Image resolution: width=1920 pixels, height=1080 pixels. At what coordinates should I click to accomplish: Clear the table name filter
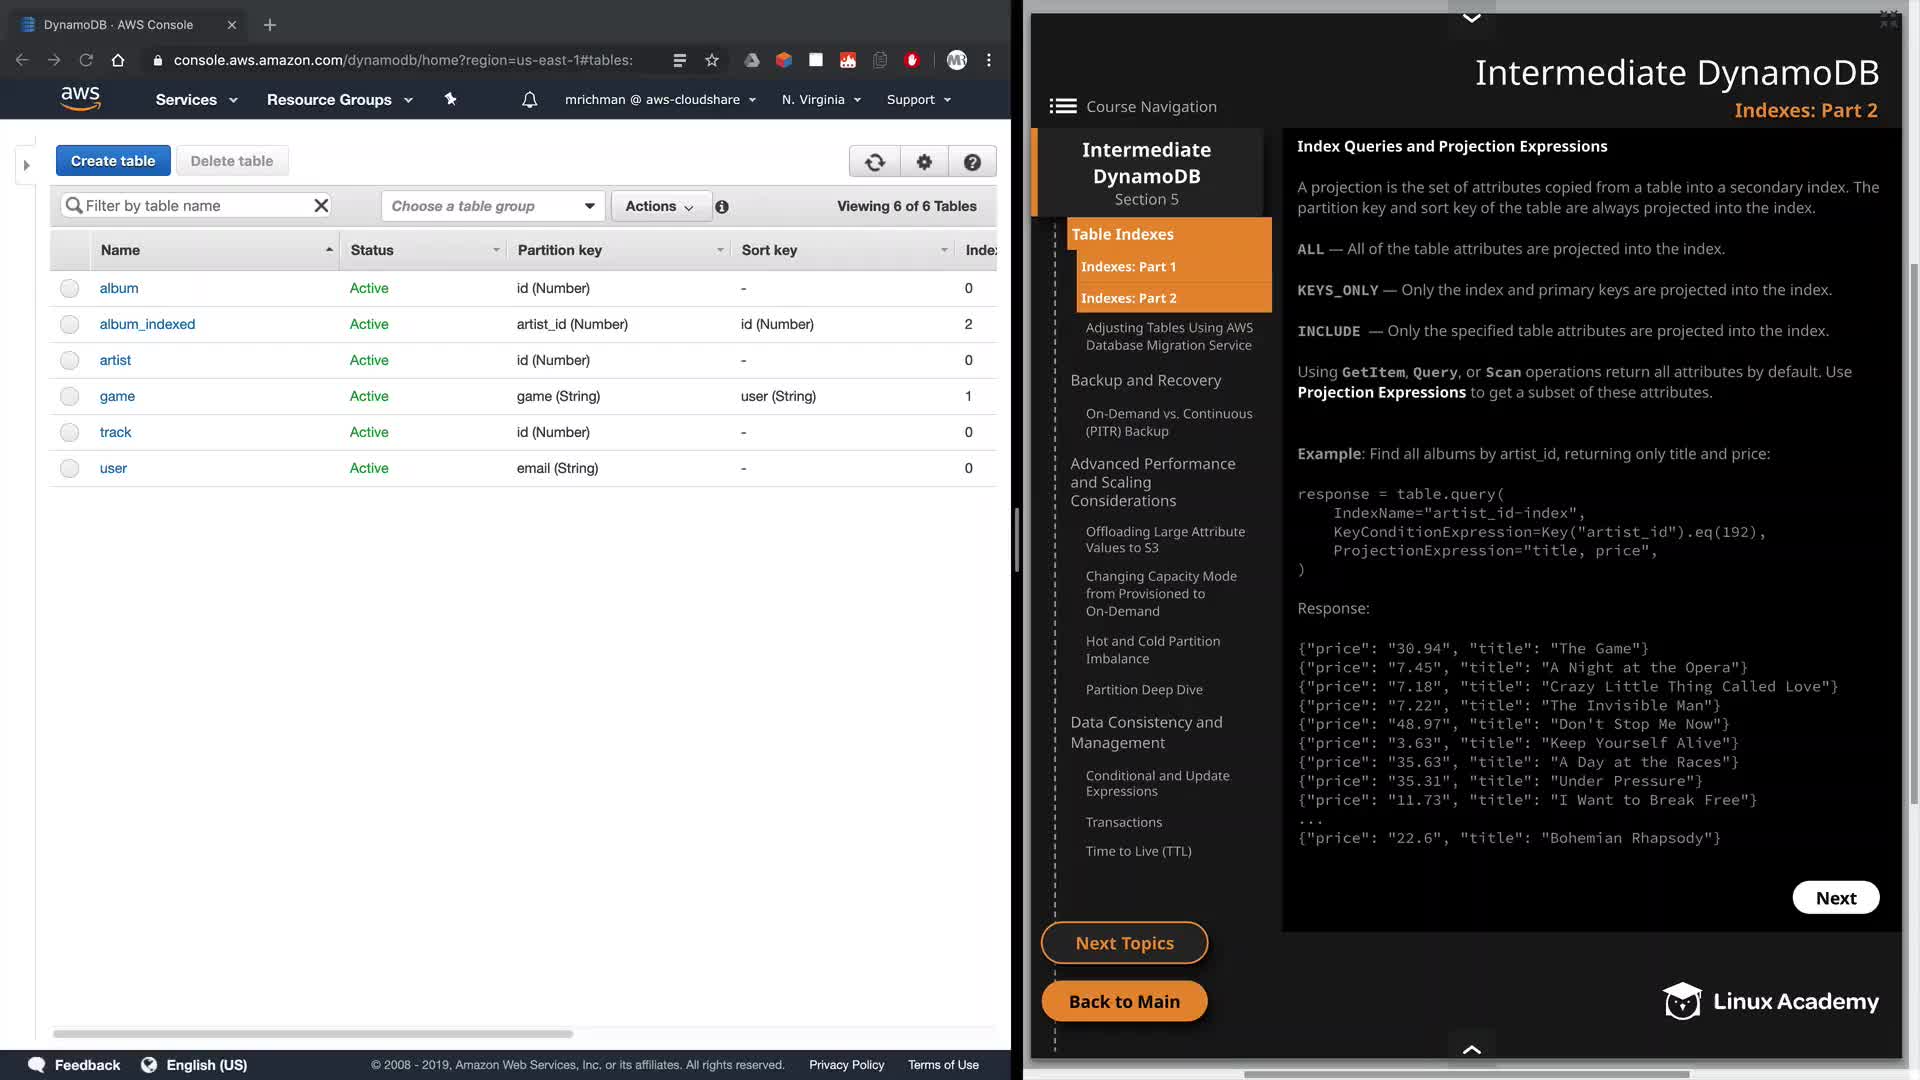click(x=321, y=206)
